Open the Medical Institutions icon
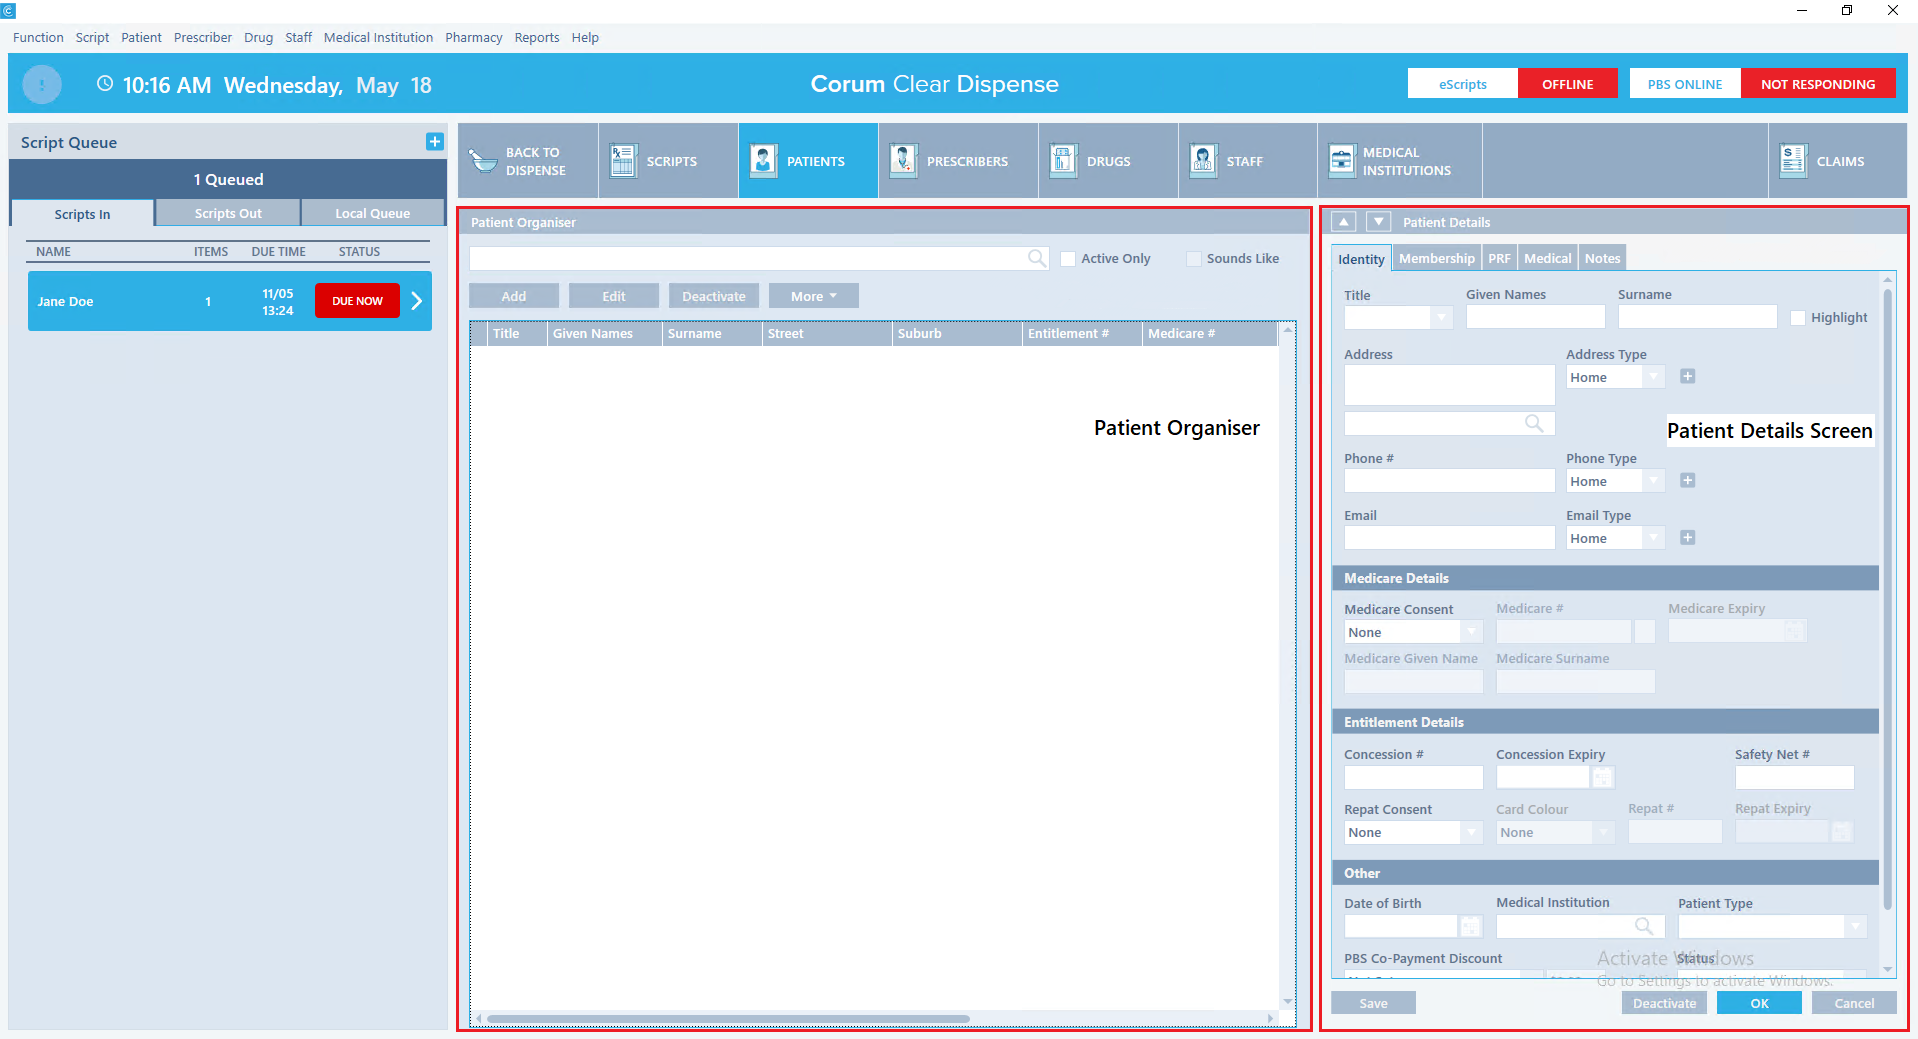Image resolution: width=1918 pixels, height=1039 pixels. pyautogui.click(x=1341, y=161)
